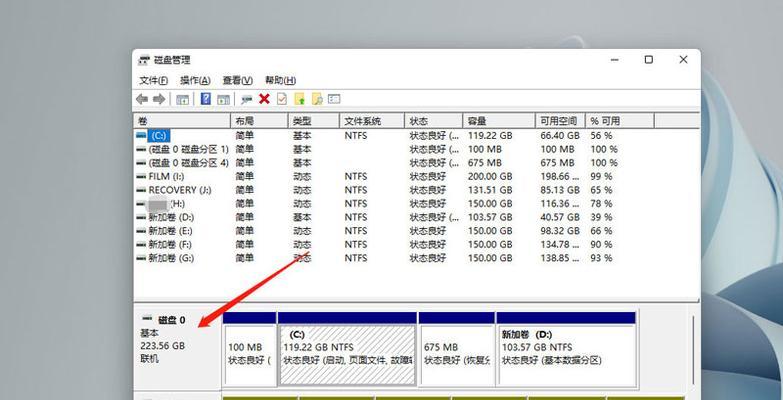The image size is (783, 400).
Task: Click the folder with magnifier icon
Action: click(x=317, y=99)
